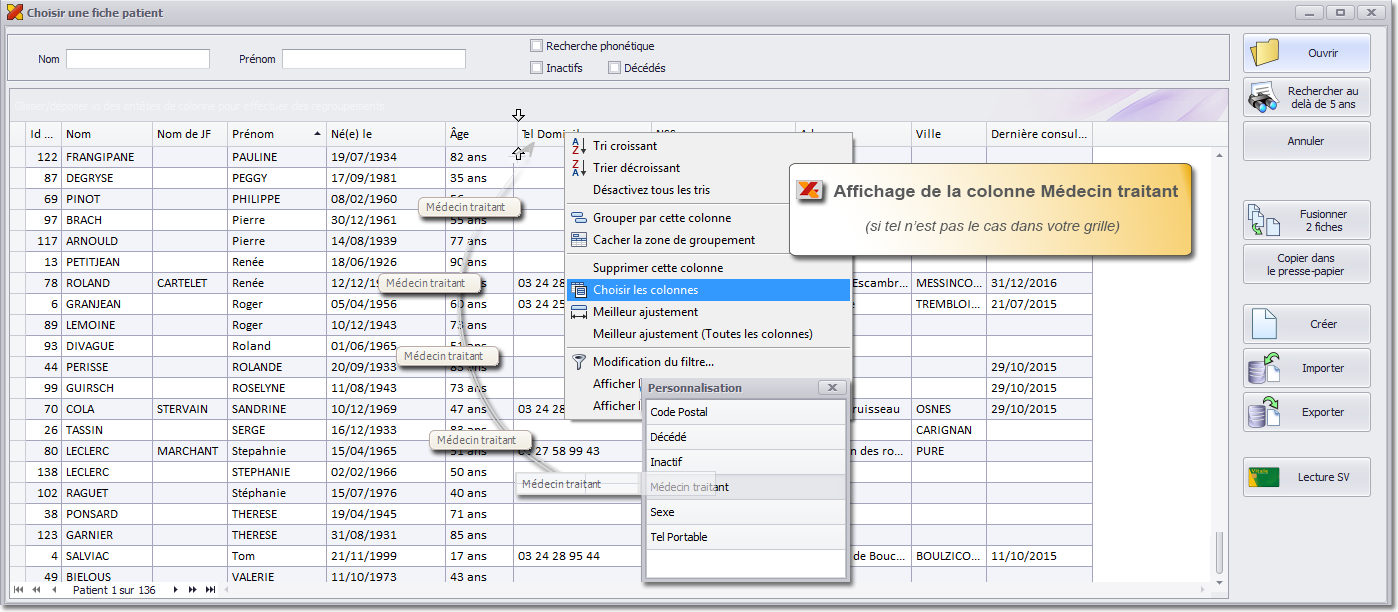Check the Décédés checkbox

point(614,68)
